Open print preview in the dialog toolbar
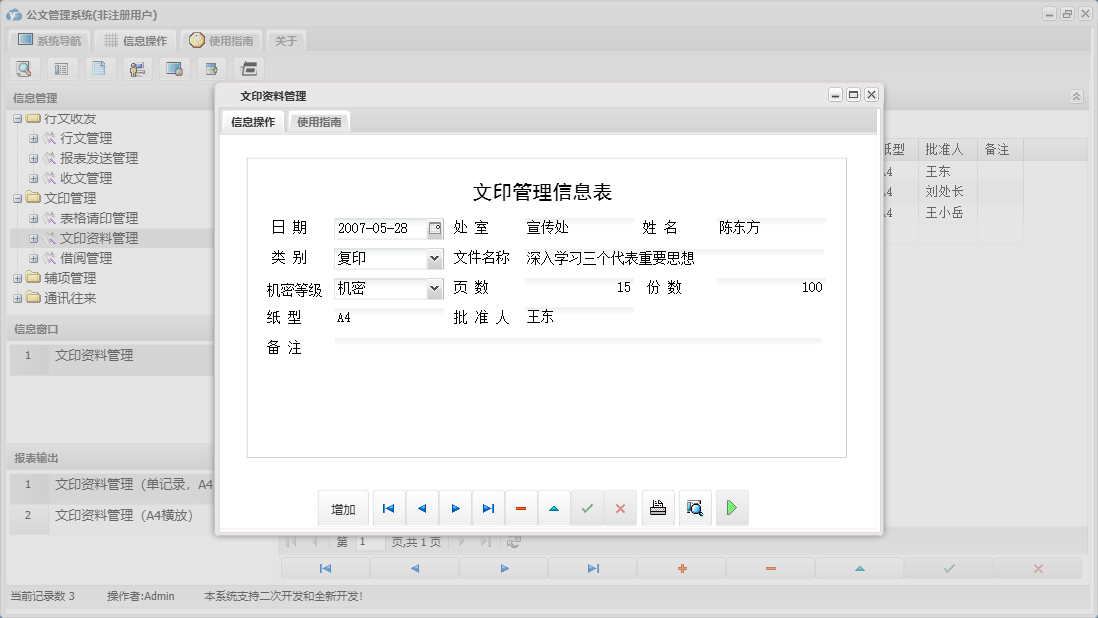1098x618 pixels. point(694,508)
